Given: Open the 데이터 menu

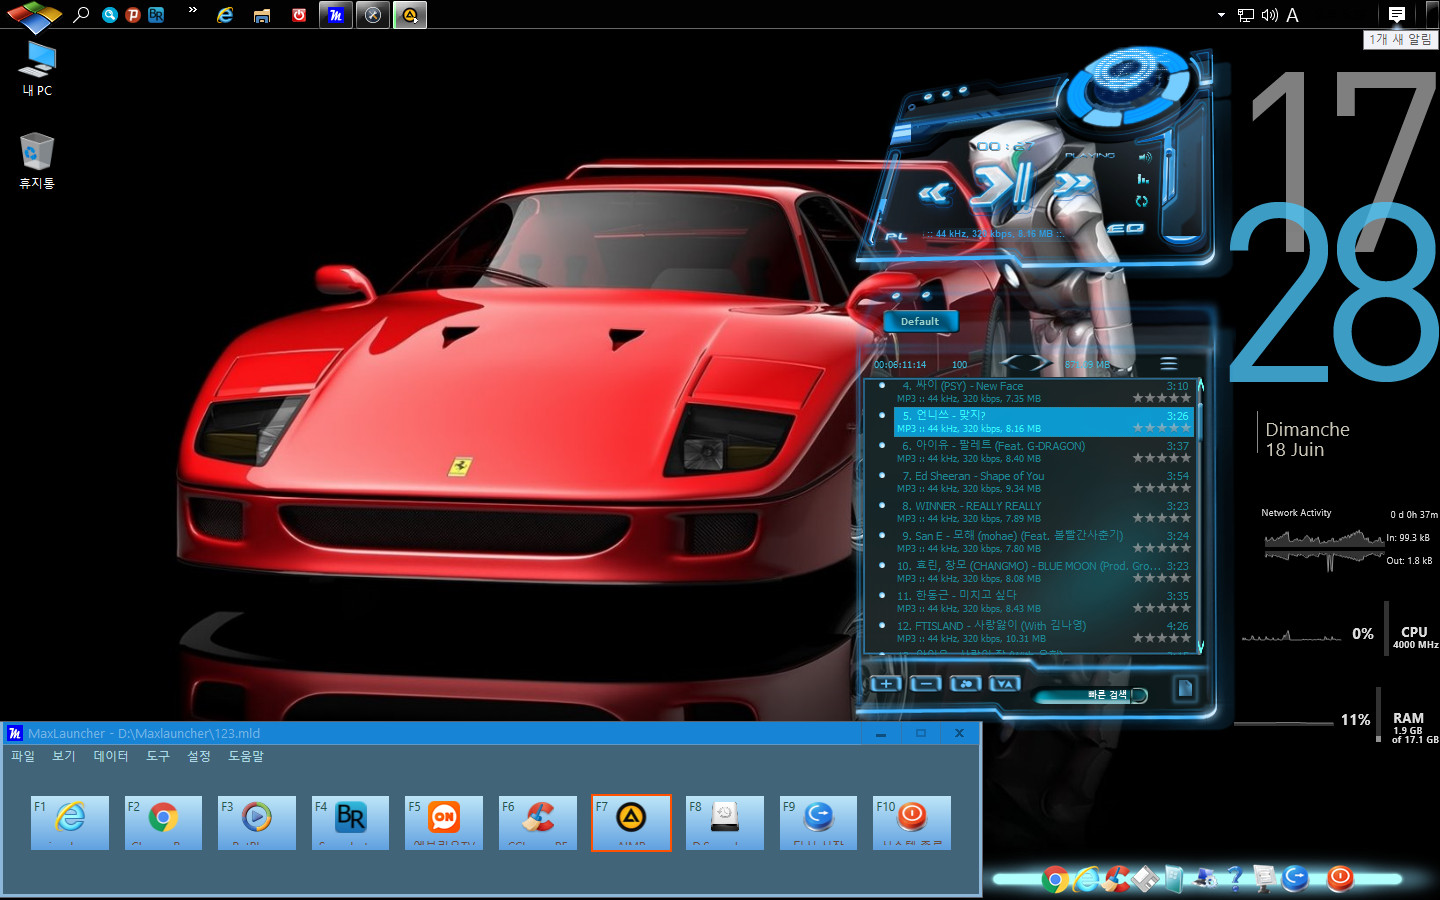Looking at the screenshot, I should point(111,756).
